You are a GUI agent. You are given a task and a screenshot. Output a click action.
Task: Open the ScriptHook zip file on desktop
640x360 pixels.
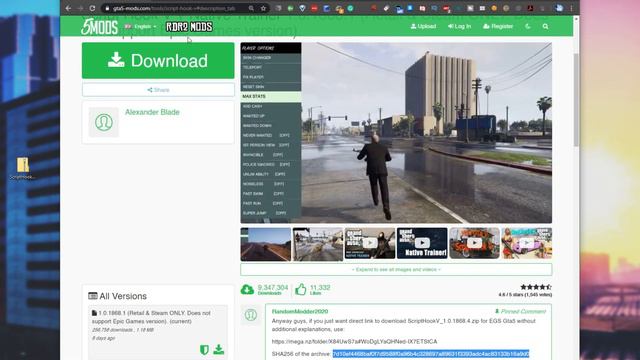23,168
